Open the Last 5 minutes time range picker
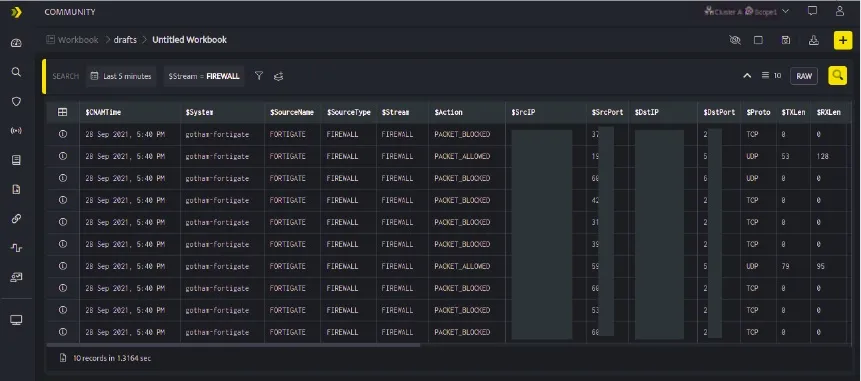This screenshot has width=861, height=381. (121, 76)
